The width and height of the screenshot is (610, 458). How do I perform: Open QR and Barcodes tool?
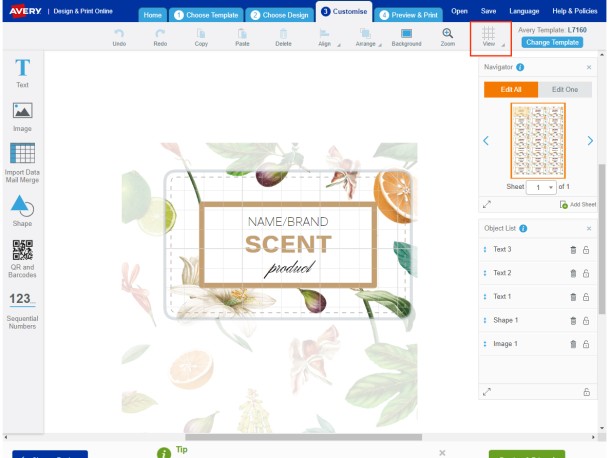(x=22, y=258)
